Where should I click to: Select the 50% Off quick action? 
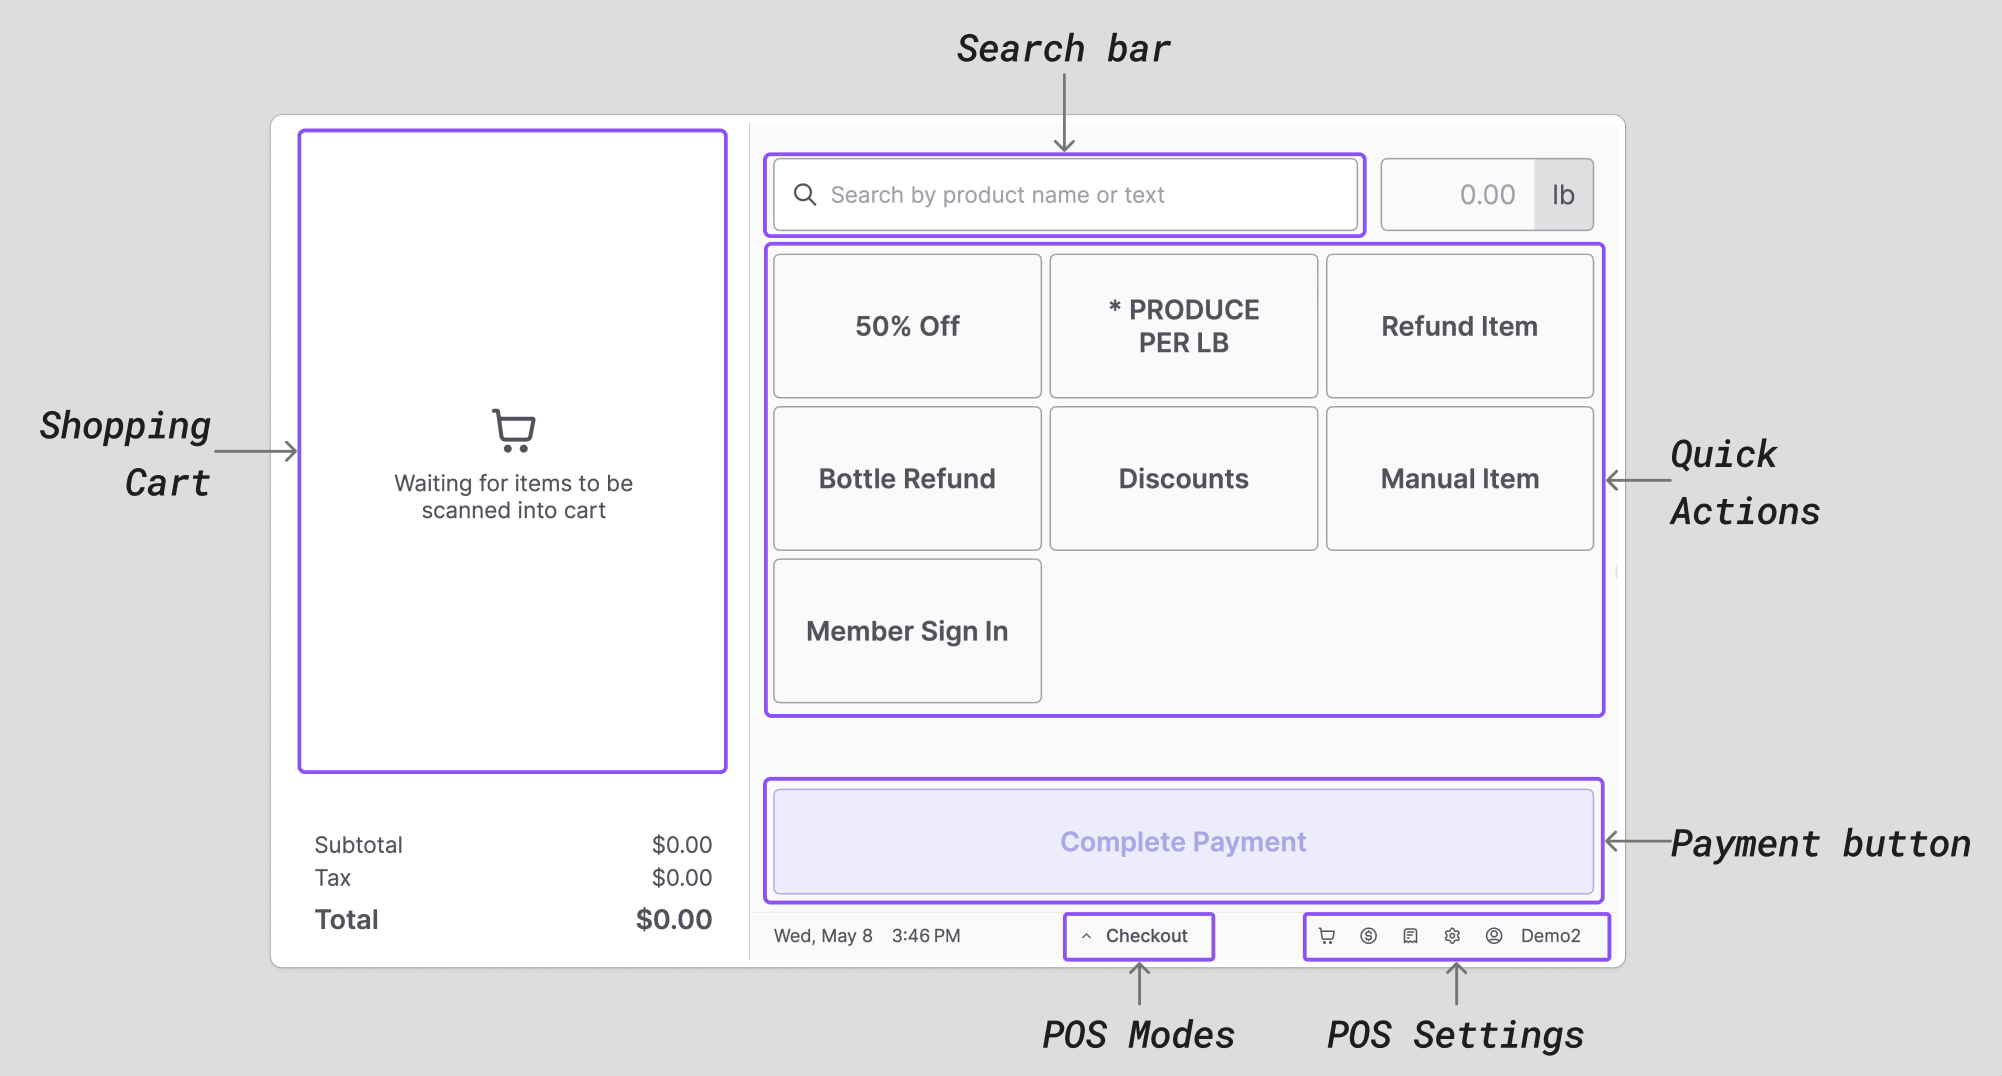(907, 326)
